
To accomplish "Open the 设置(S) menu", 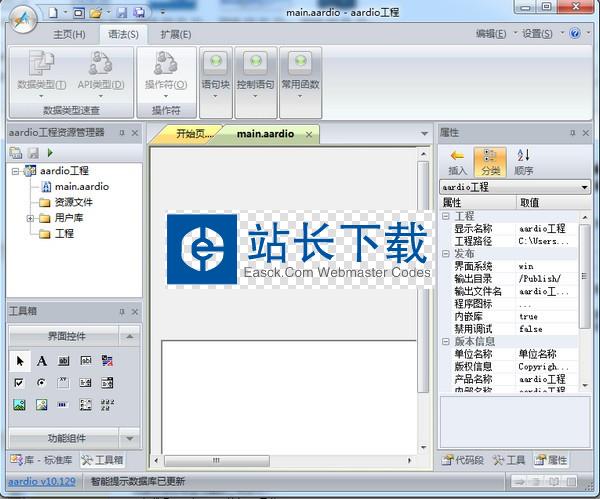I will click(x=537, y=34).
